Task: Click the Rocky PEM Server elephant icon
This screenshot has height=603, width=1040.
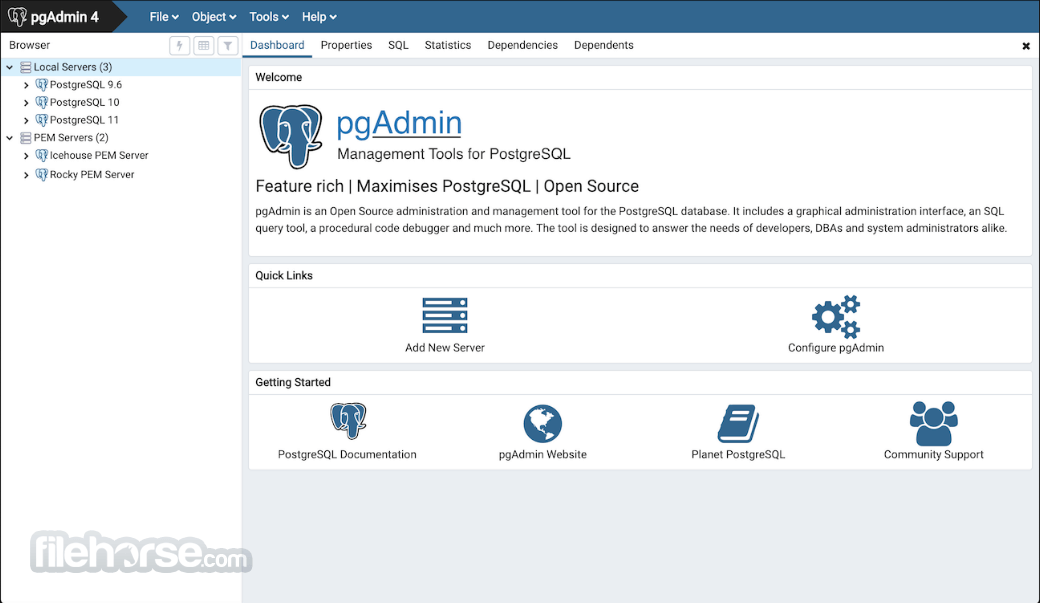Action: 42,174
